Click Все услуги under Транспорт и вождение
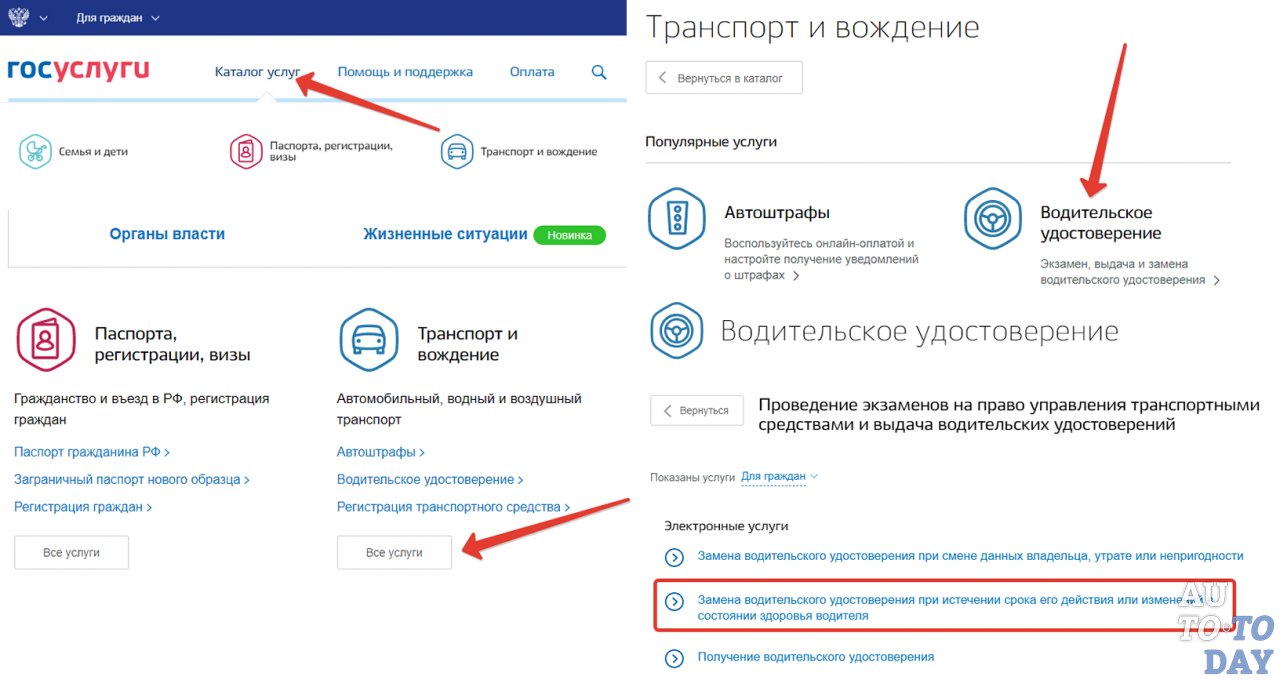 coord(394,552)
